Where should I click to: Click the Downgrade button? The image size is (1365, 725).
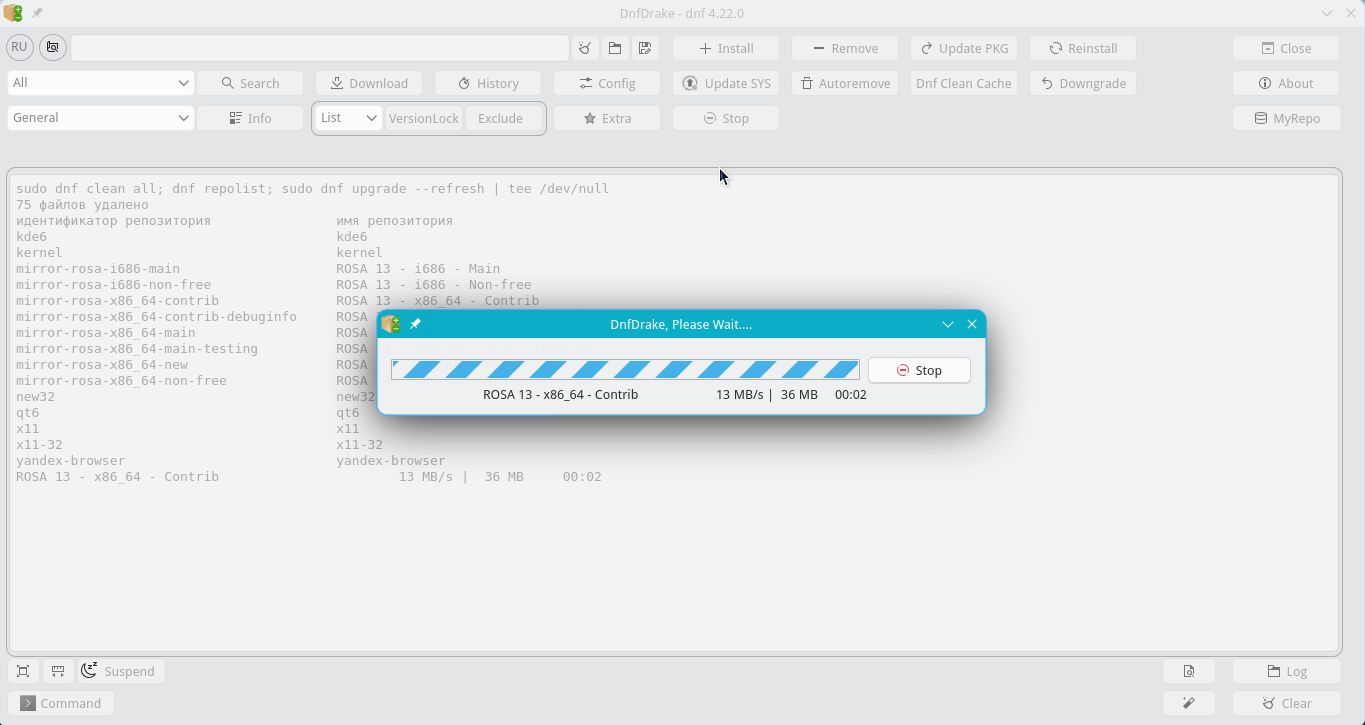[x=1083, y=83]
